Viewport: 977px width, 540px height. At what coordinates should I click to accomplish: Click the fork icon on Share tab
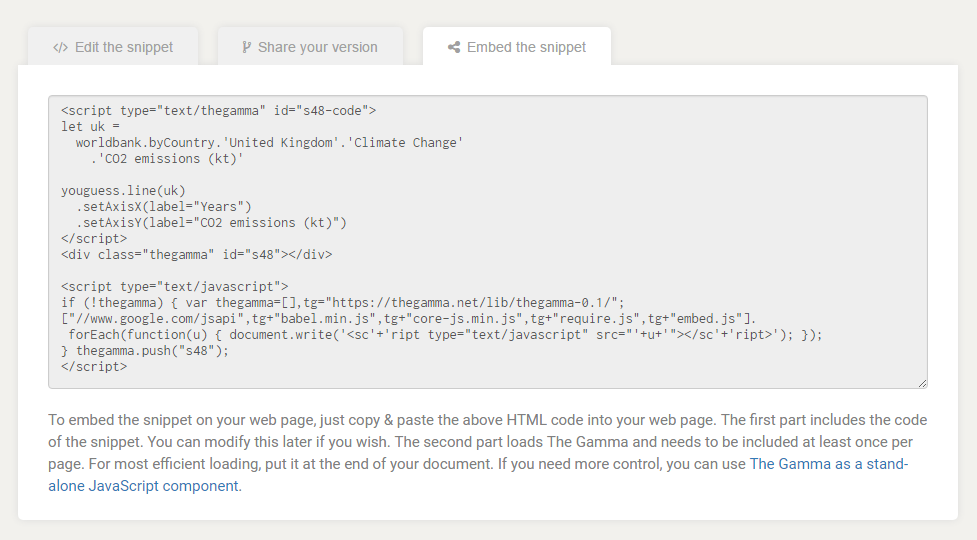pyautogui.click(x=247, y=47)
